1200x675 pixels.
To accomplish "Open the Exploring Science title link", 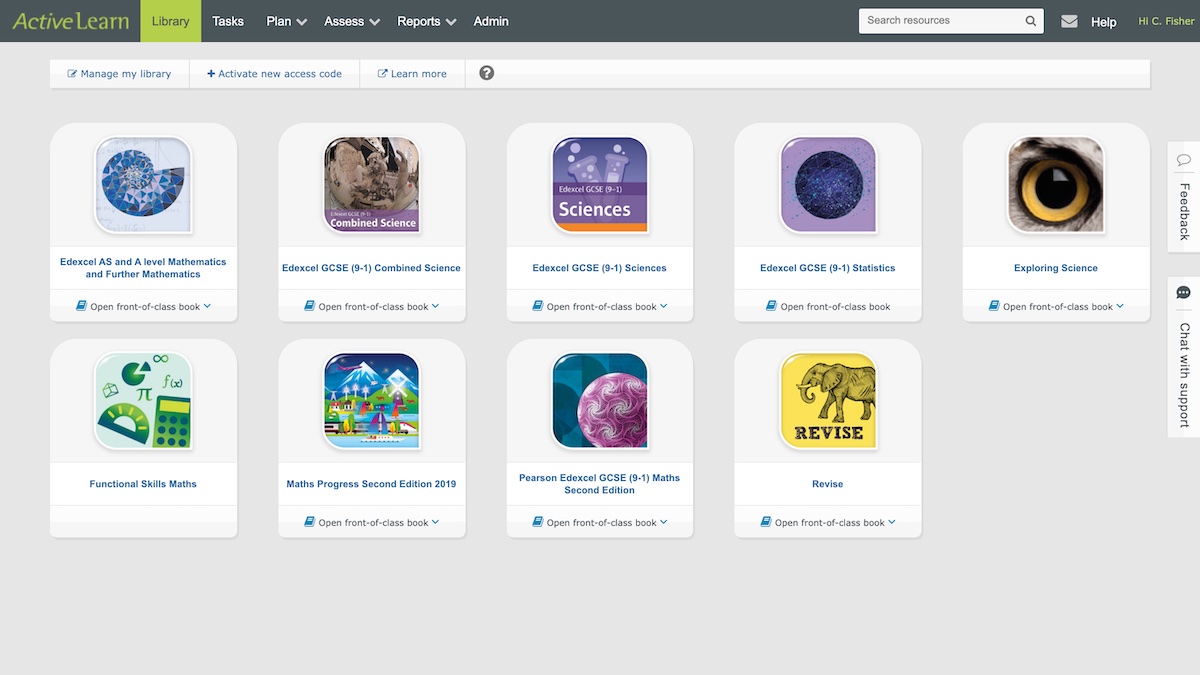I will click(x=1056, y=268).
